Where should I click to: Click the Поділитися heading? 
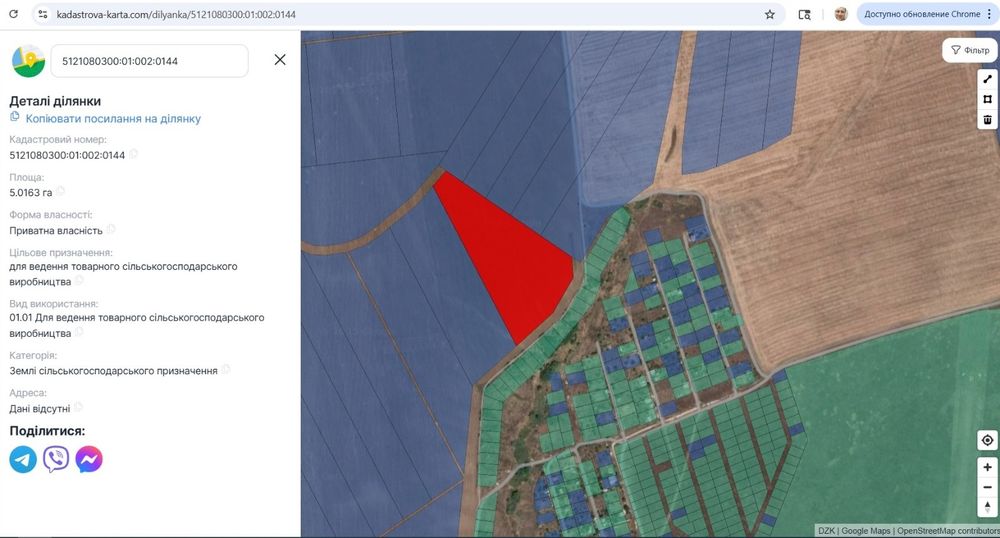click(x=47, y=431)
